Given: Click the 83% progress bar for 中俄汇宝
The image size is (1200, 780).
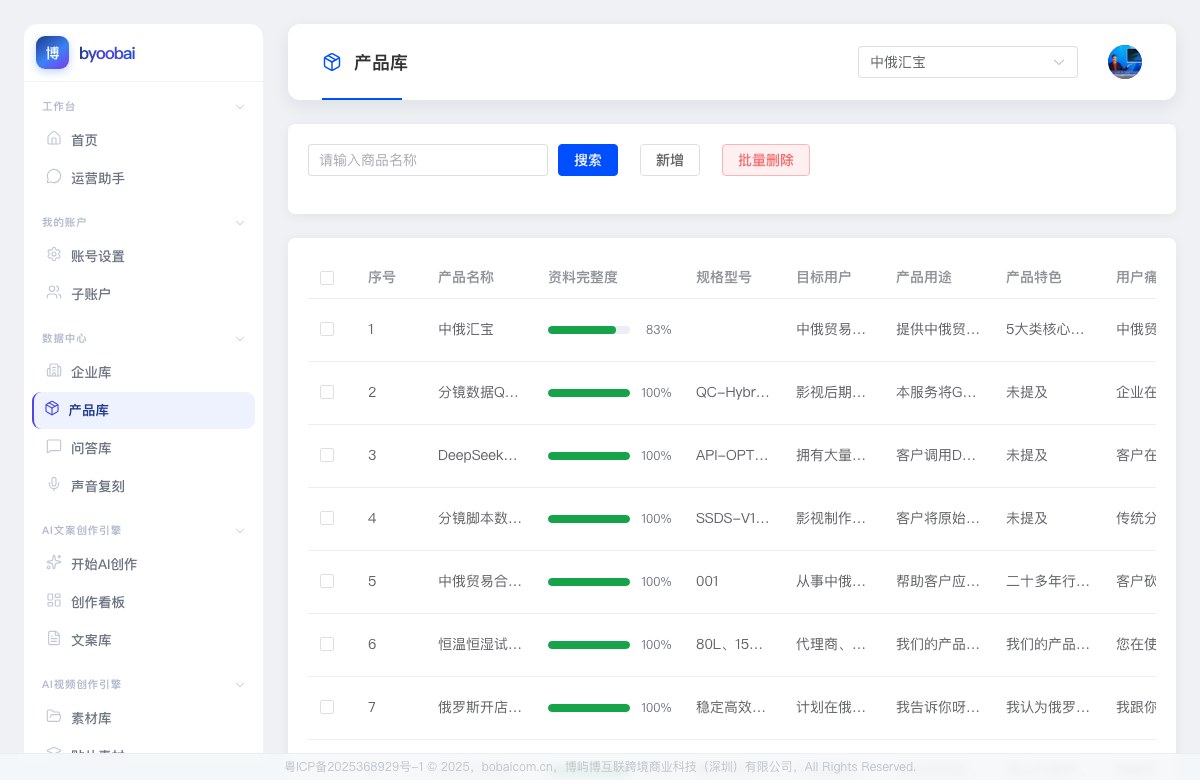Looking at the screenshot, I should tap(589, 329).
